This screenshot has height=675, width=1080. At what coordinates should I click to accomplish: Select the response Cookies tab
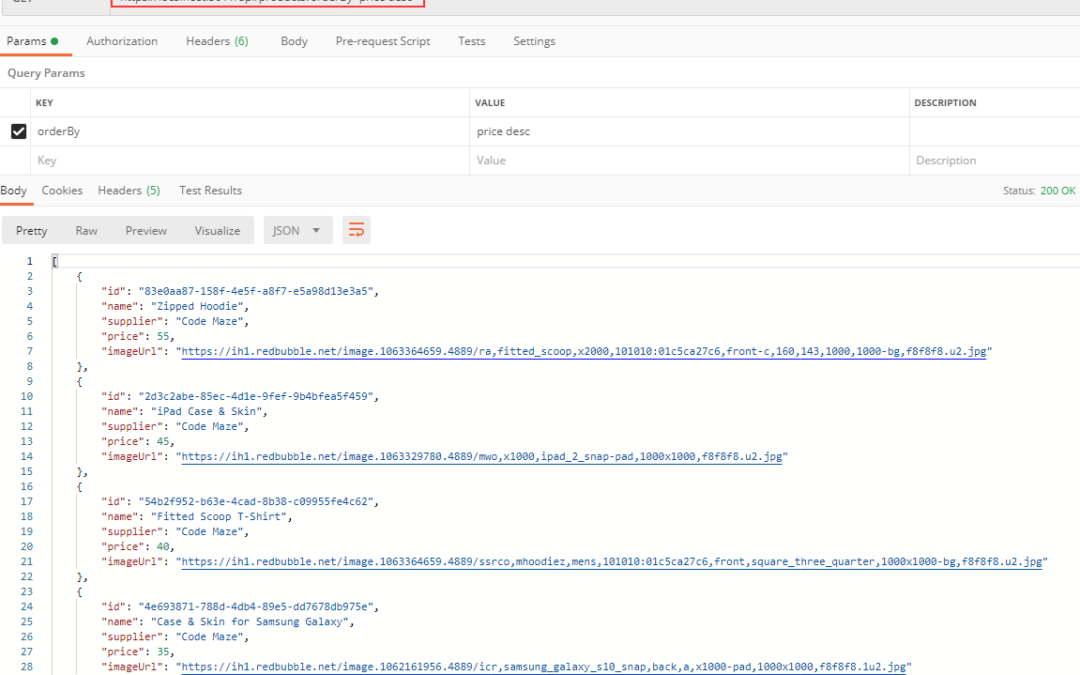(62, 190)
